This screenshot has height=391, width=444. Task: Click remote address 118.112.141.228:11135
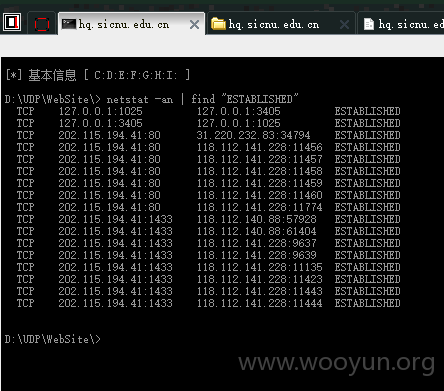coord(259,267)
